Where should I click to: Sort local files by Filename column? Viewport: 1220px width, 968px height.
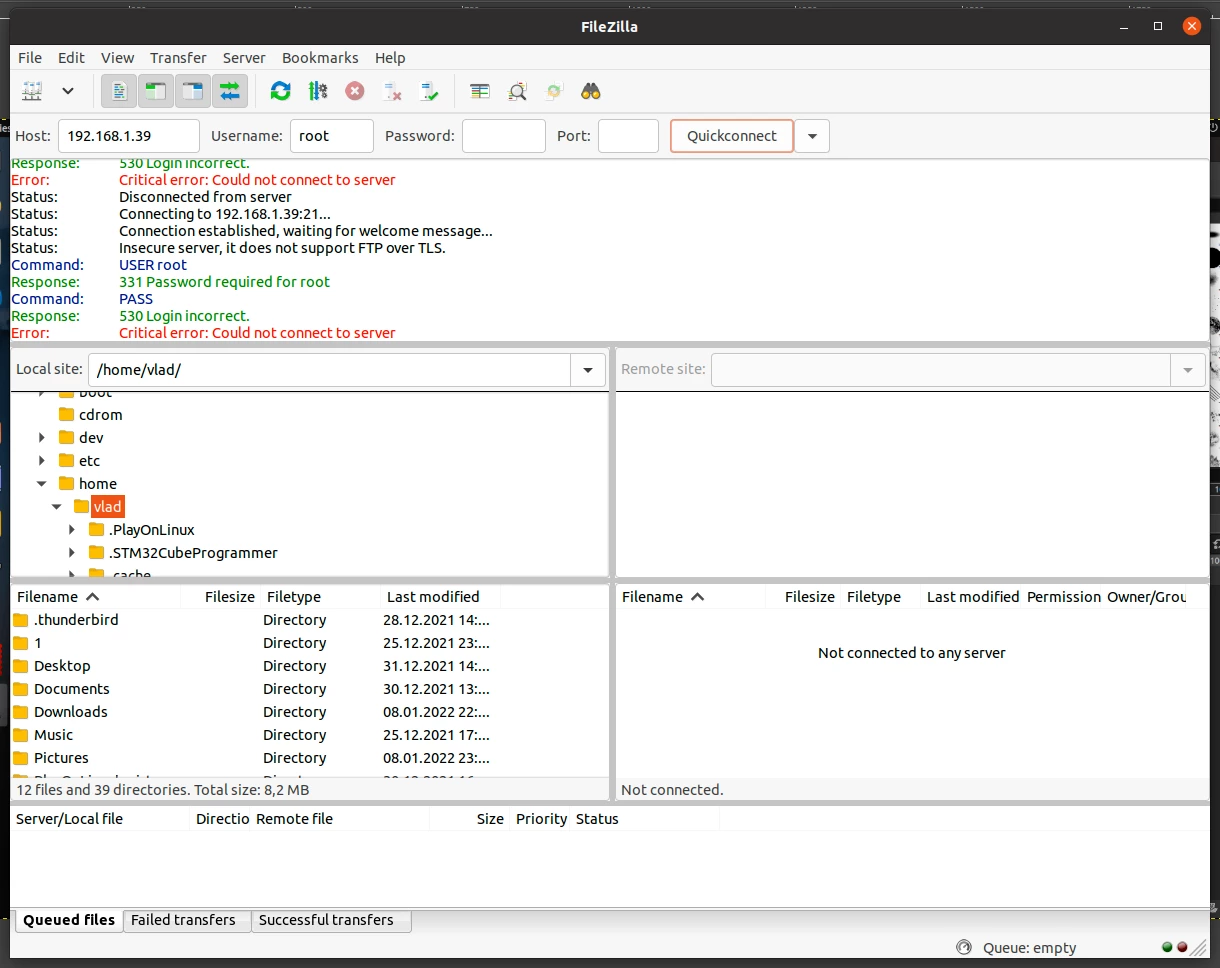click(96, 597)
